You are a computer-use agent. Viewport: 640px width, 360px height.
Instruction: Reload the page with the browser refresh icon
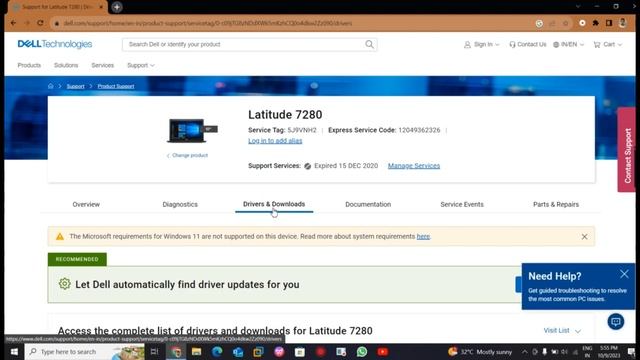click(40, 23)
